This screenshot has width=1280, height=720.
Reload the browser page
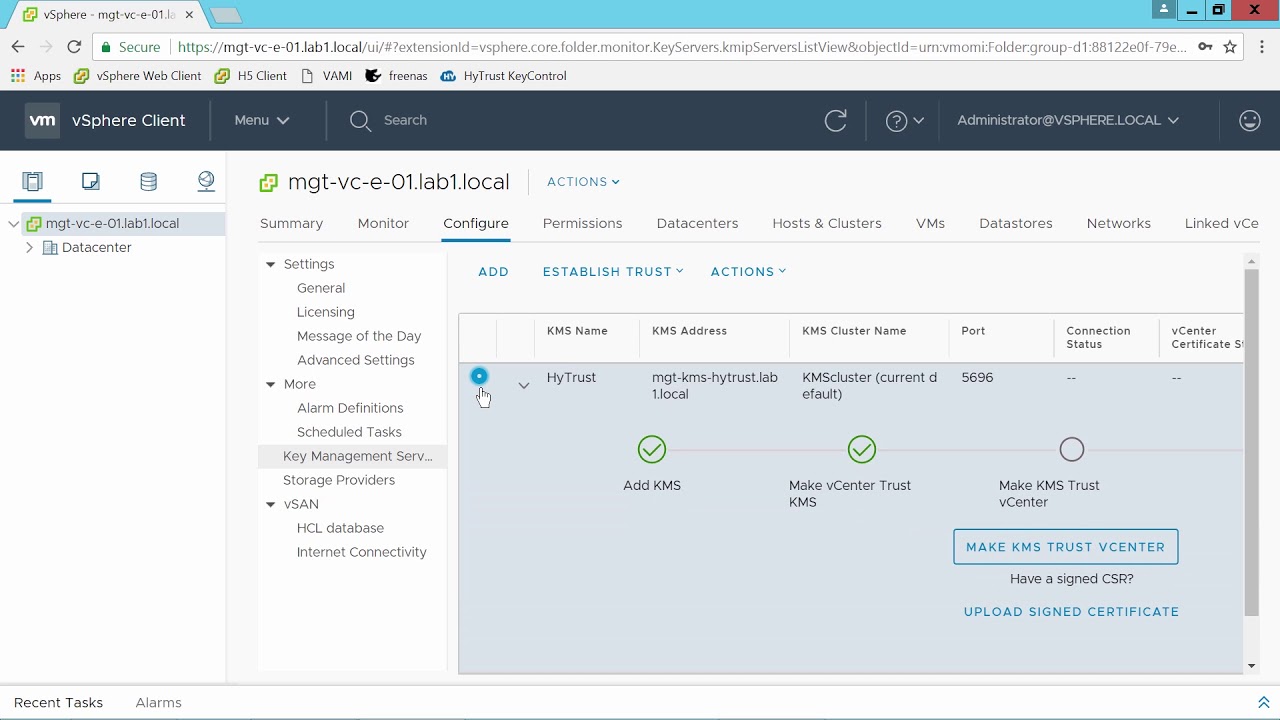coord(74,47)
